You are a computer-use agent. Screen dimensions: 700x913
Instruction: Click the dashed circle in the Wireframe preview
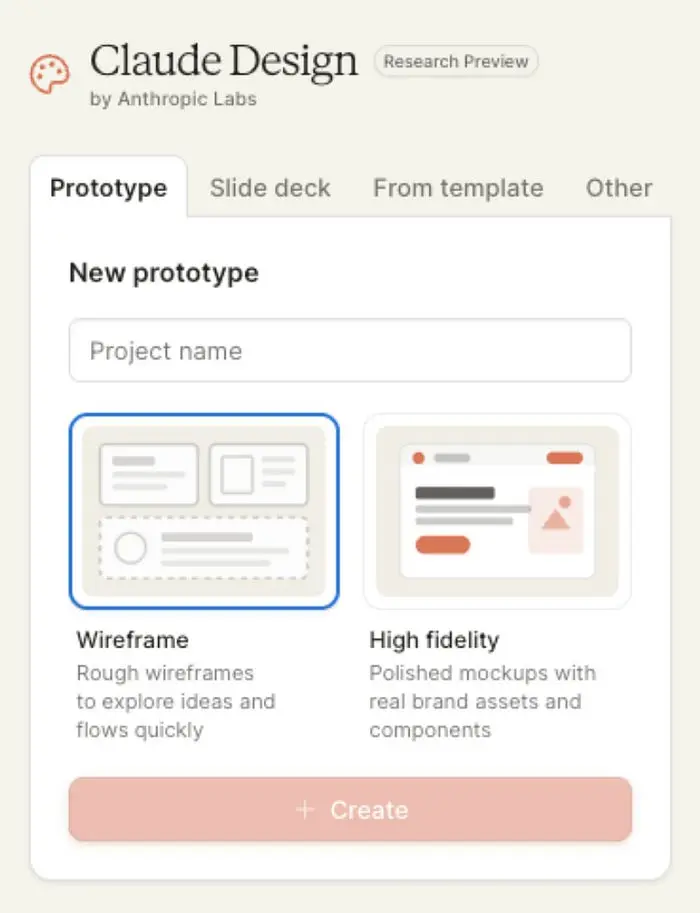pyautogui.click(x=131, y=547)
